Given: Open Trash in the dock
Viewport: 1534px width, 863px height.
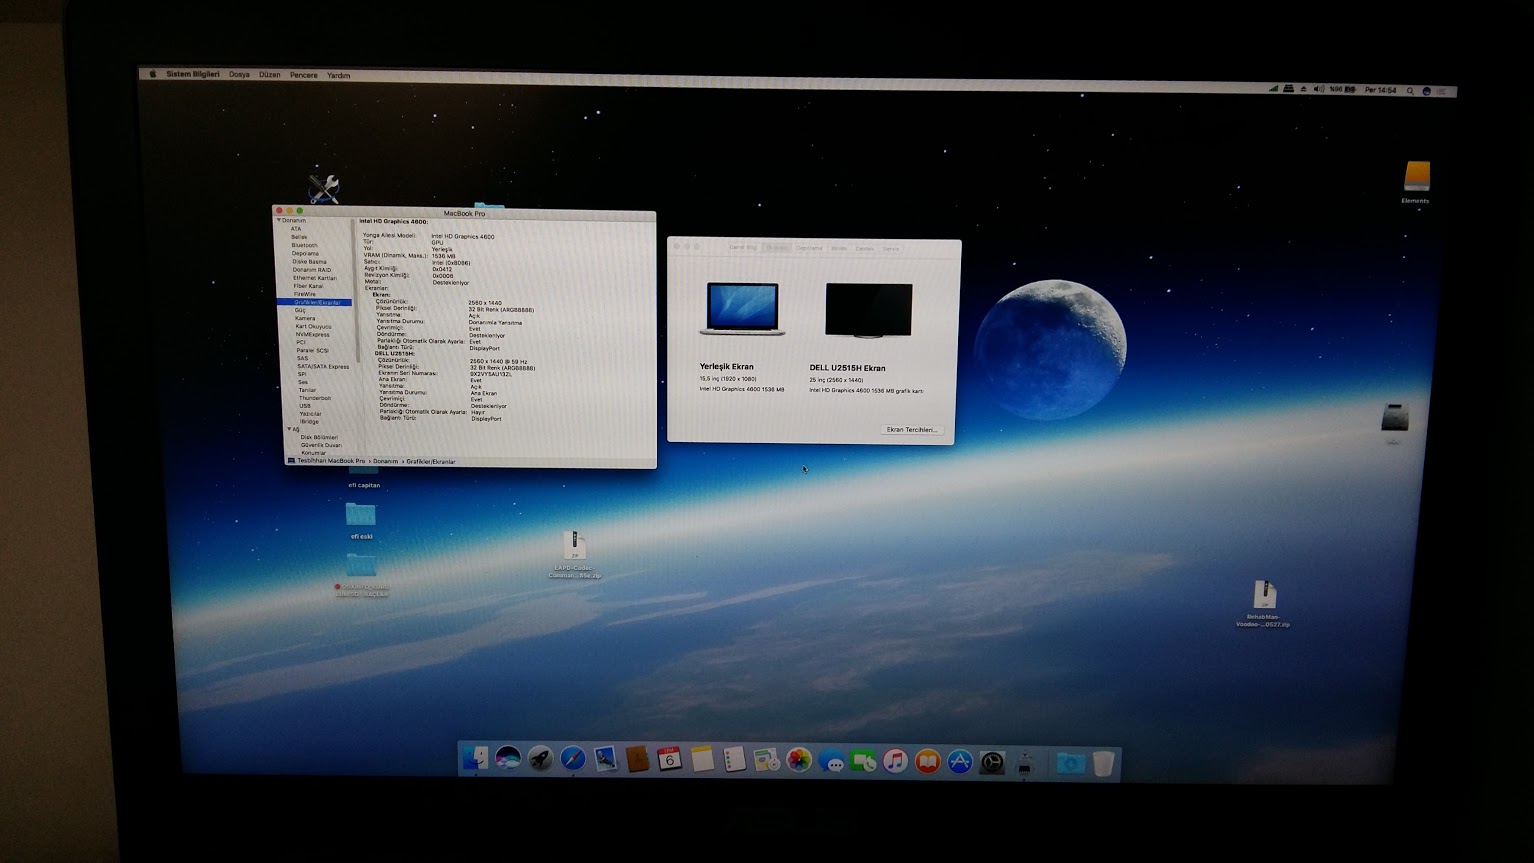Looking at the screenshot, I should pyautogui.click(x=1103, y=764).
